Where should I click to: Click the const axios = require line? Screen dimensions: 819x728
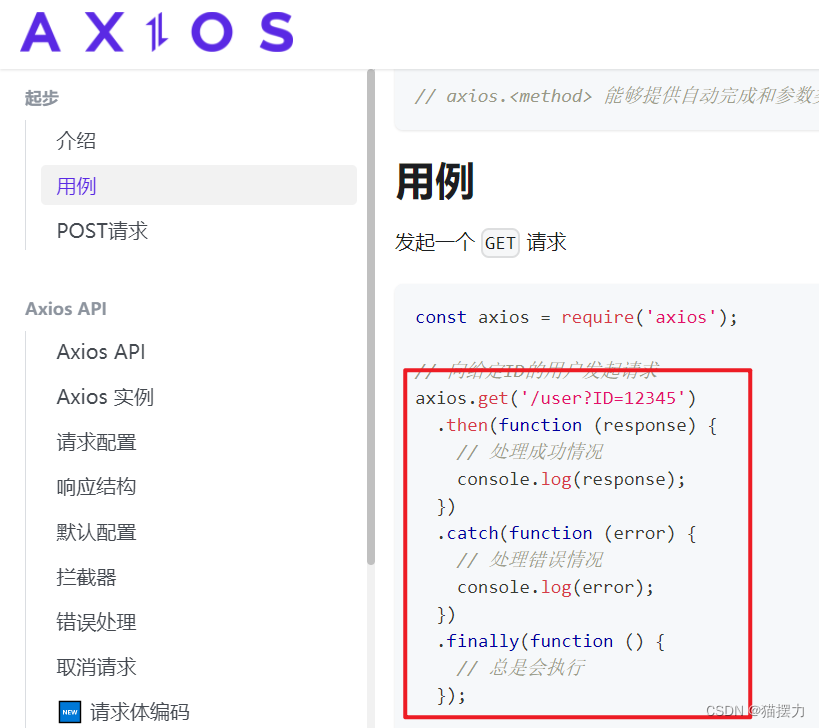[x=576, y=317]
